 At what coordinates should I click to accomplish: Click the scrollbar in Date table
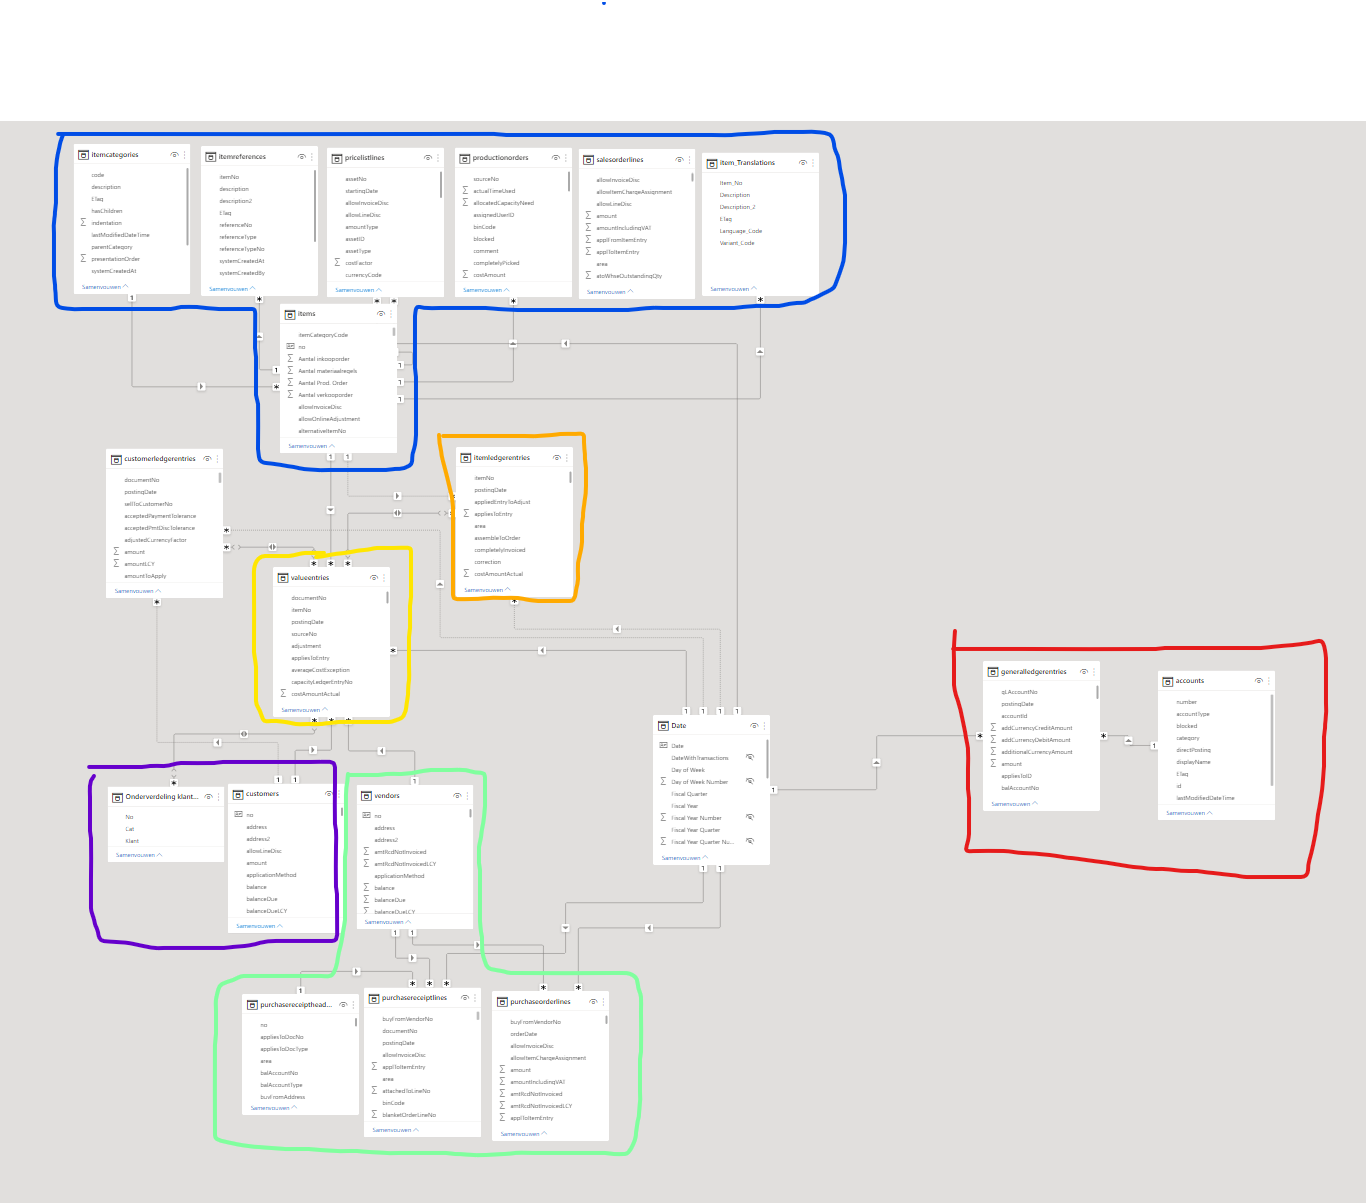point(767,759)
